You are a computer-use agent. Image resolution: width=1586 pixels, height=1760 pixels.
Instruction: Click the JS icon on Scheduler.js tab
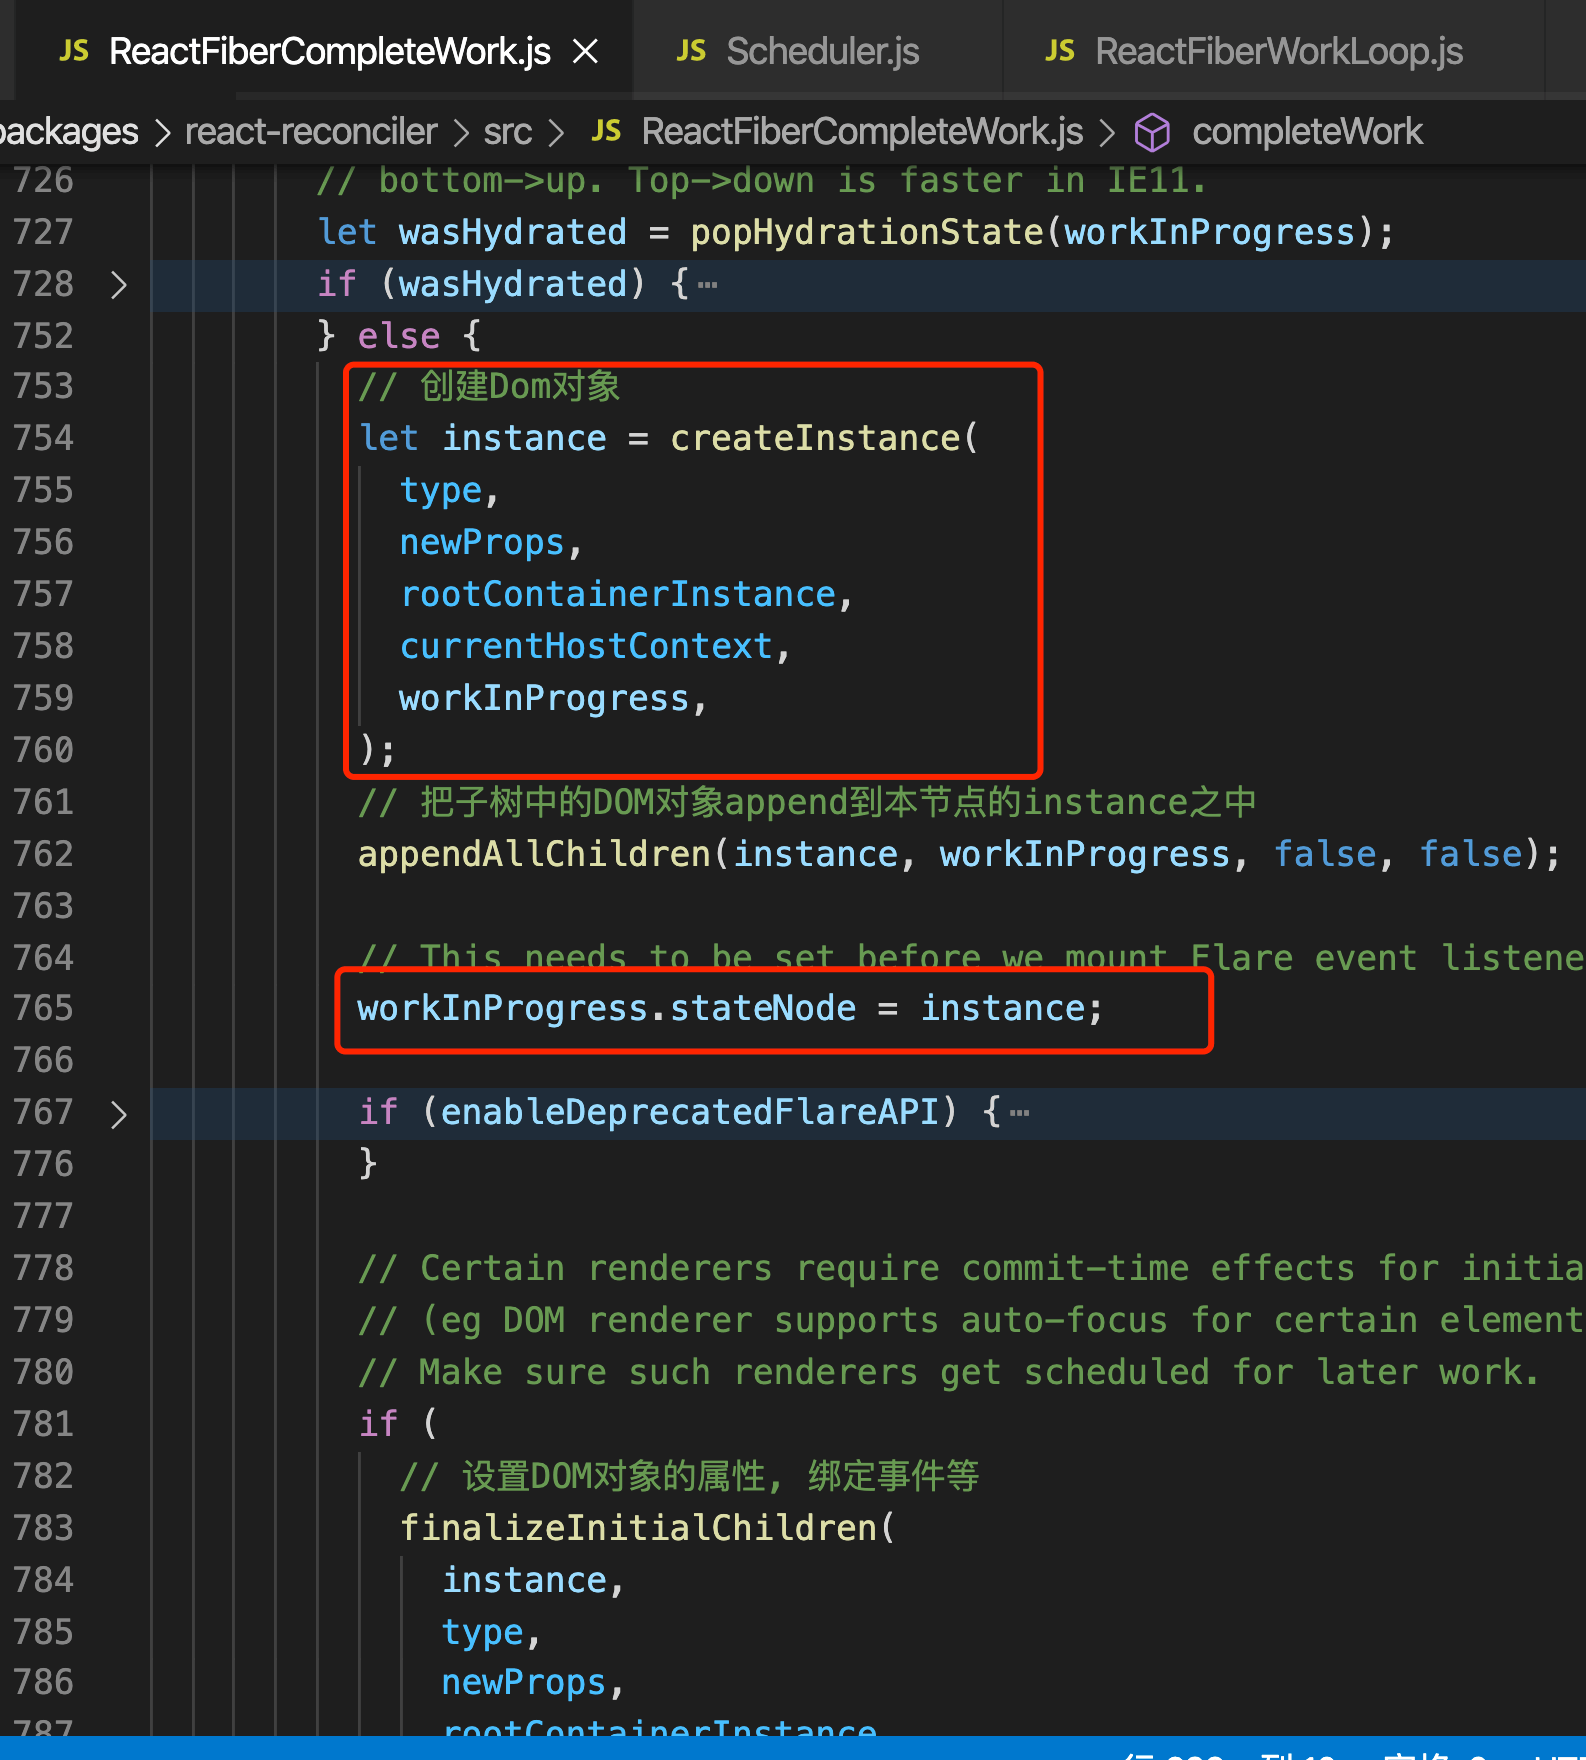[691, 51]
